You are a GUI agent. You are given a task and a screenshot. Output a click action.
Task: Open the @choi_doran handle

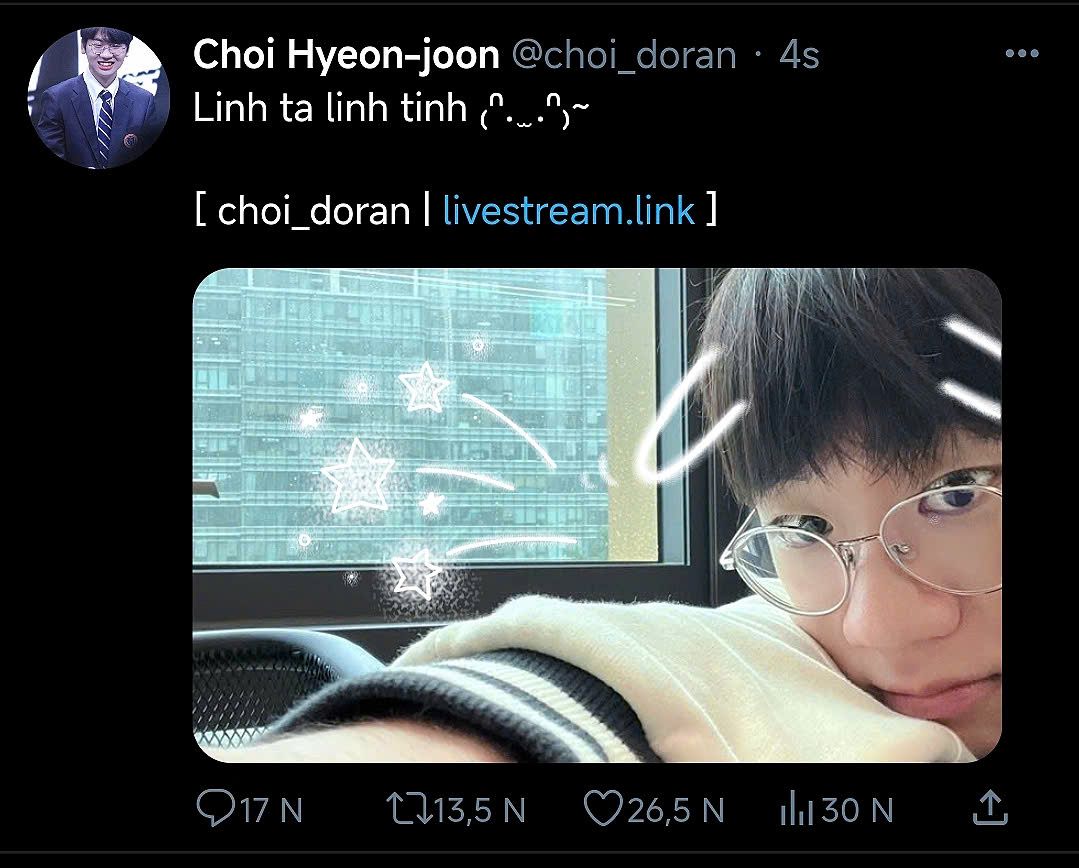pyautogui.click(x=624, y=55)
